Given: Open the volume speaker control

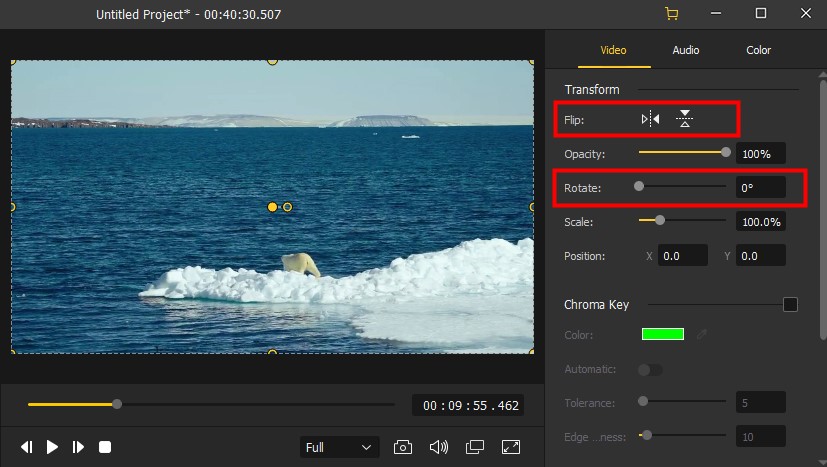Looking at the screenshot, I should pos(439,447).
